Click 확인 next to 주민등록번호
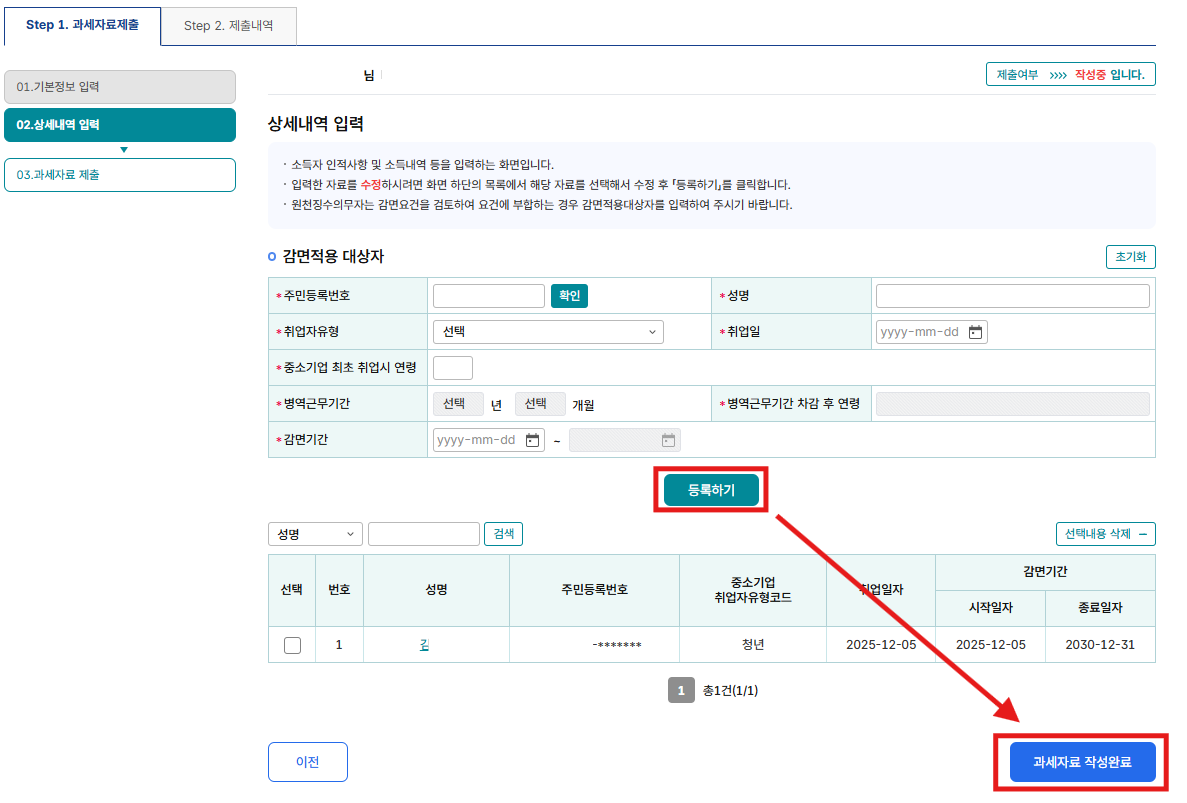This screenshot has height=803, width=1187. coord(569,296)
